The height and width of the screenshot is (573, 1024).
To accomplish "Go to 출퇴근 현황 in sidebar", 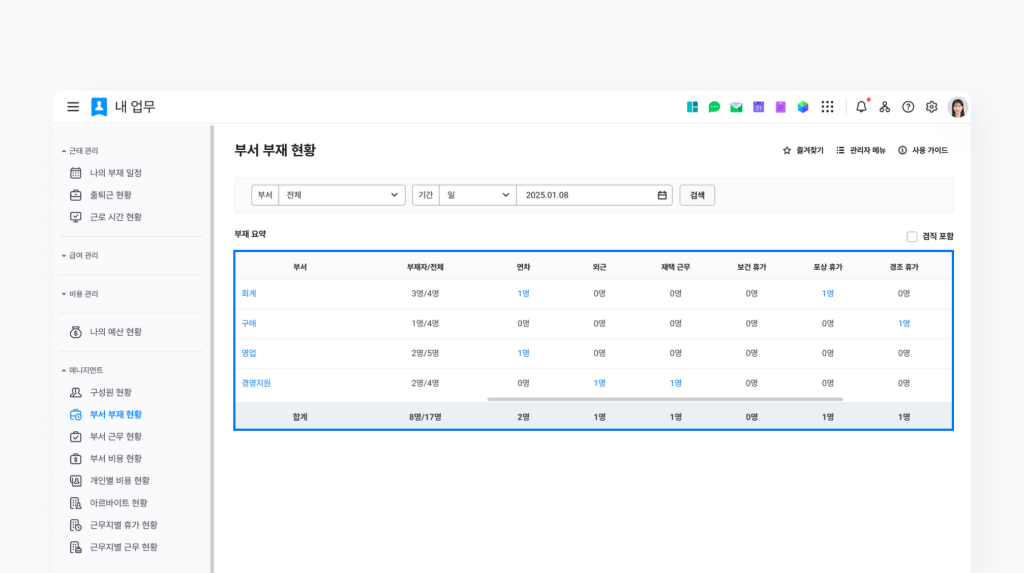I will pyautogui.click(x=110, y=195).
